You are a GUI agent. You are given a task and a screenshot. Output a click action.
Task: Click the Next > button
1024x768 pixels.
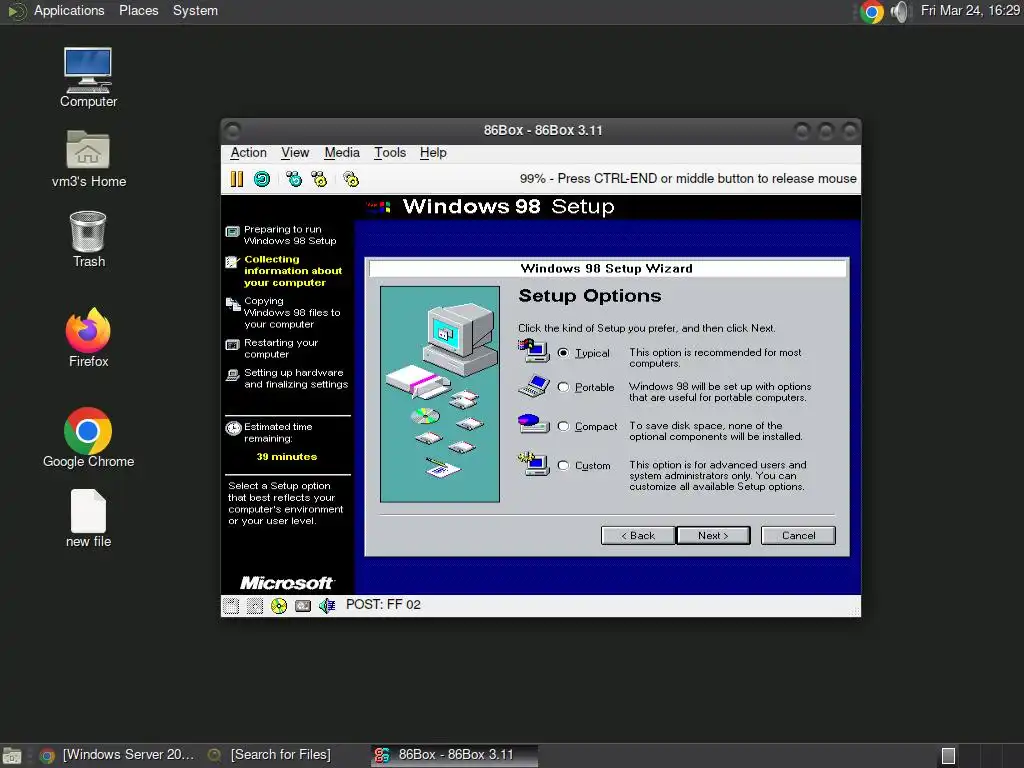click(713, 536)
